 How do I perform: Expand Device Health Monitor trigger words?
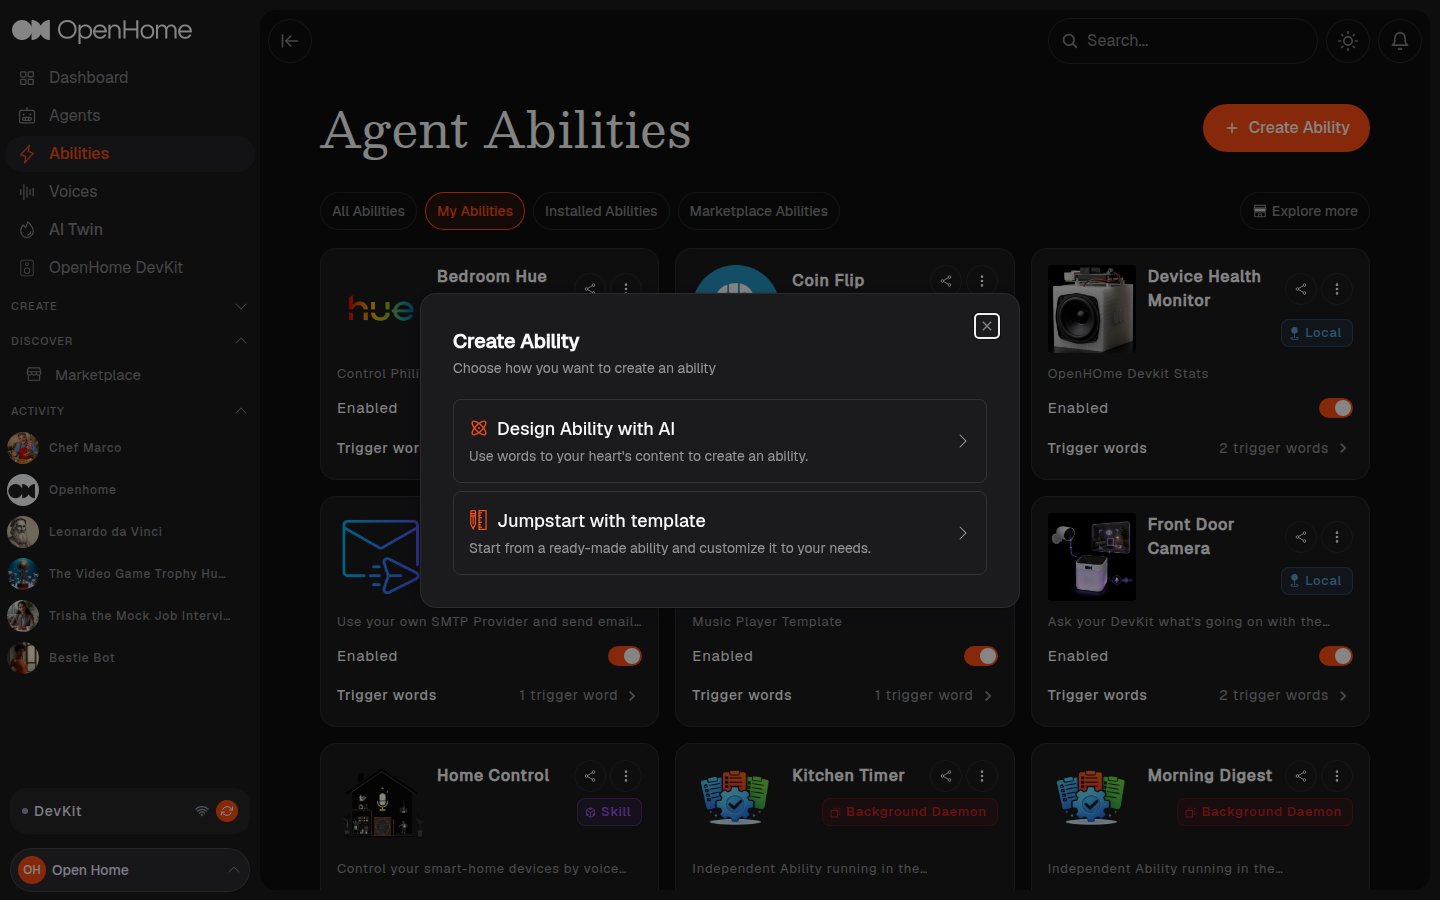1283,448
